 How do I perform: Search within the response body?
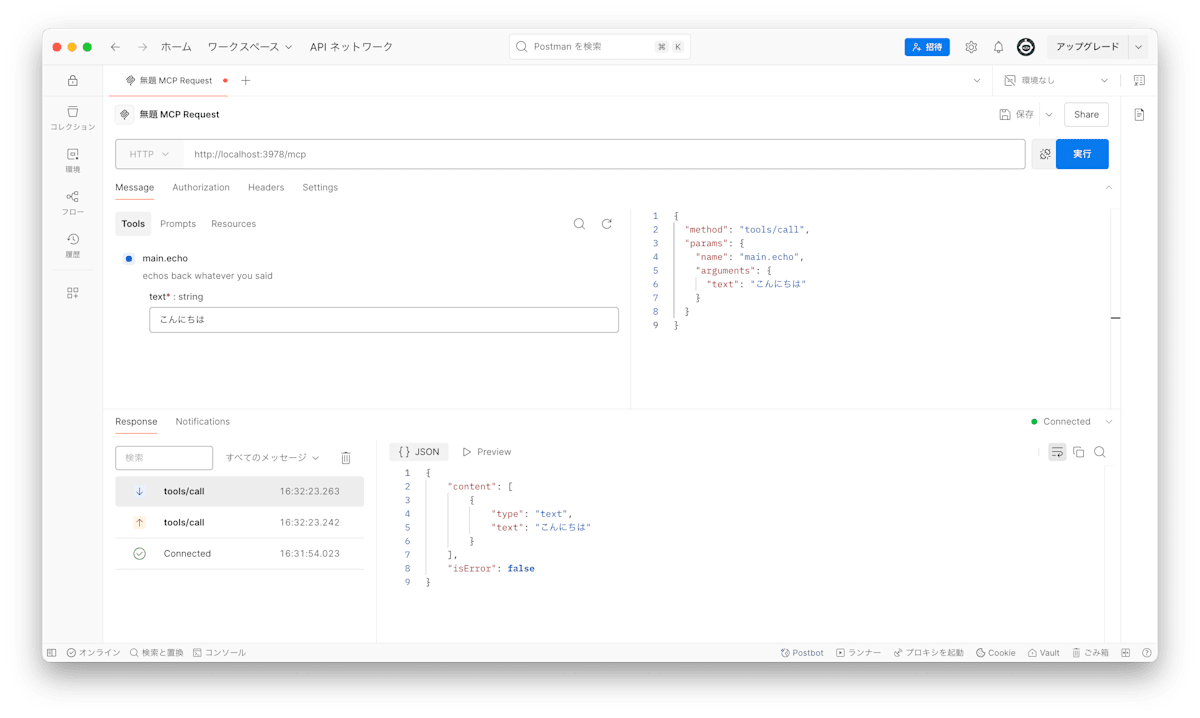[1100, 452]
